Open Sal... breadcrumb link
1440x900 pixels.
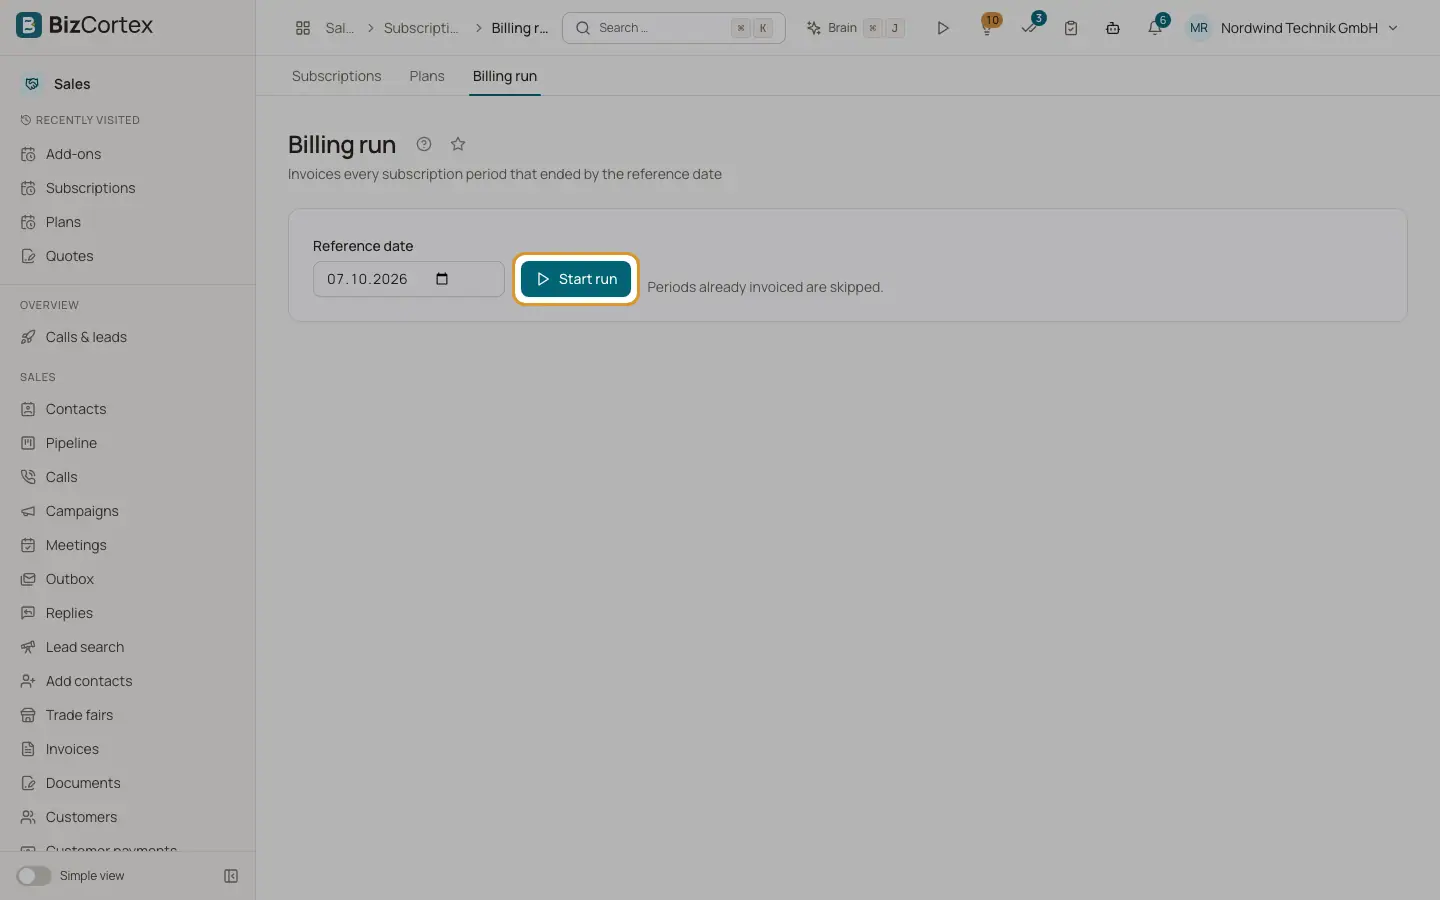(340, 28)
